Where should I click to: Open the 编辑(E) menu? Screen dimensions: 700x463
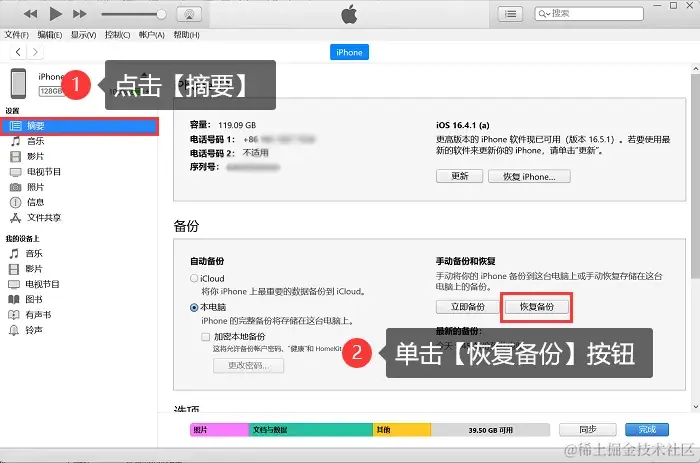tap(50, 35)
